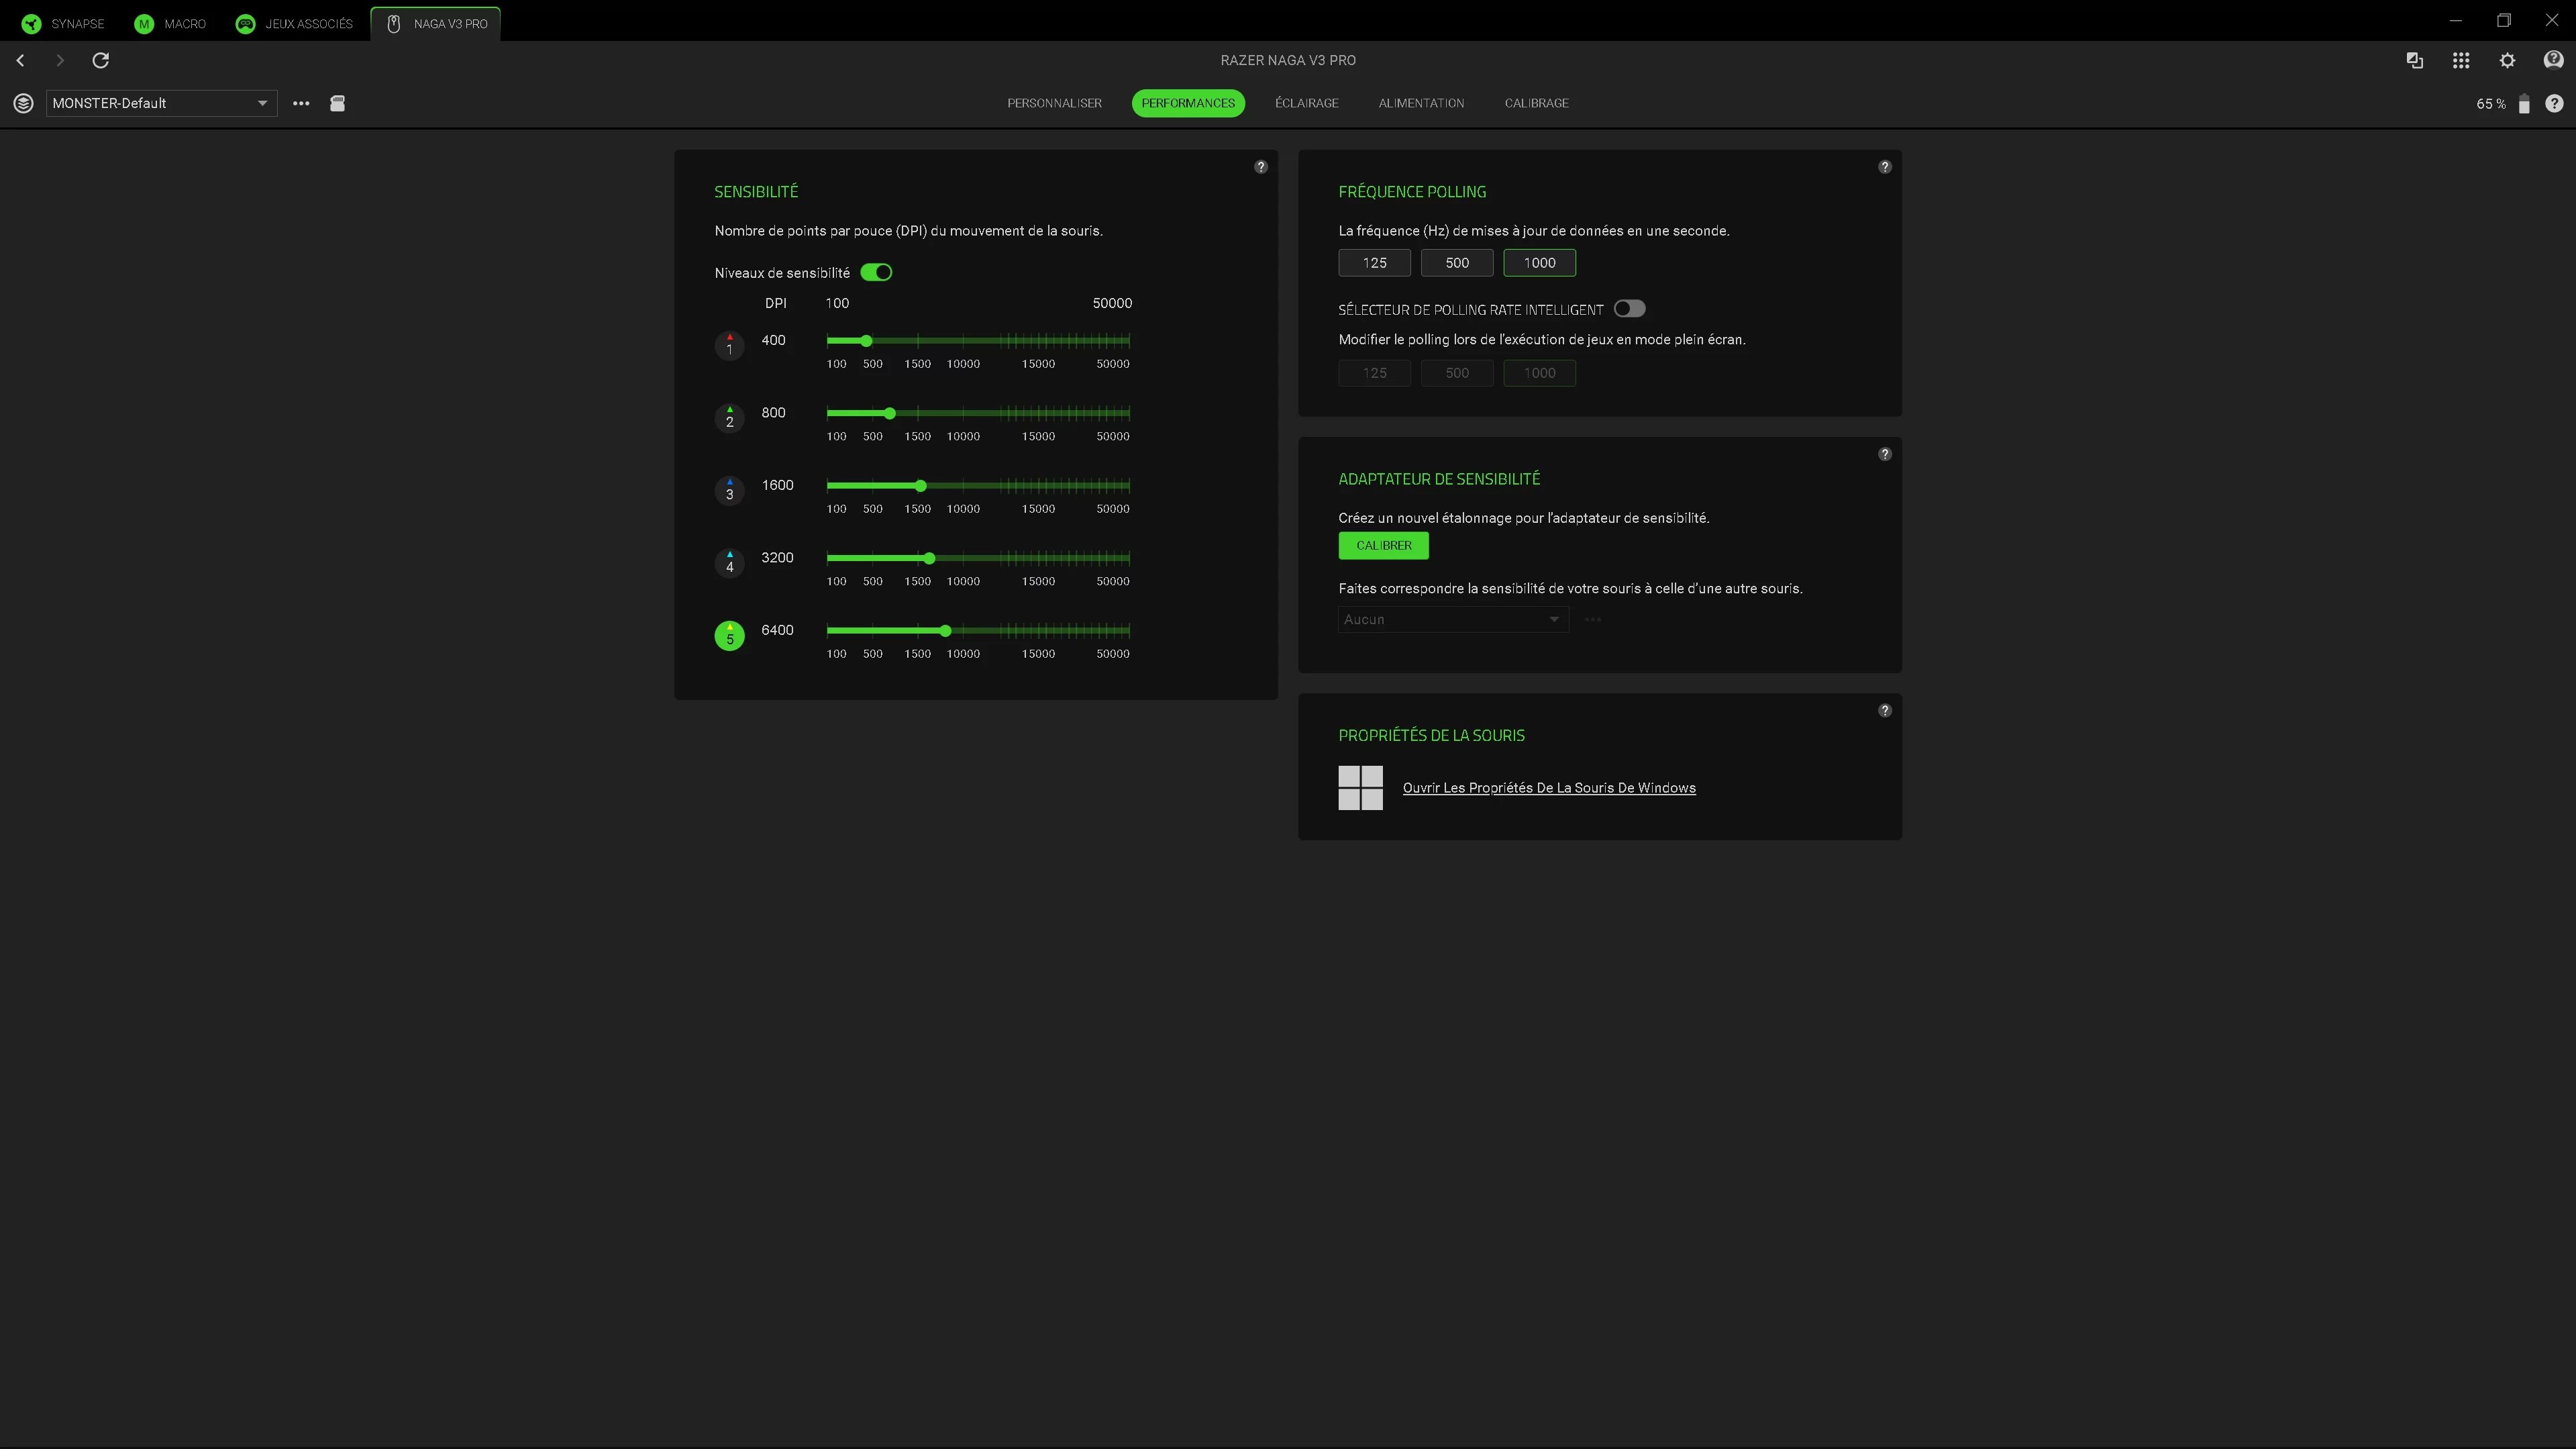The height and width of the screenshot is (1449, 2576).
Task: Open the three-dot profile options menu
Action: 301,103
